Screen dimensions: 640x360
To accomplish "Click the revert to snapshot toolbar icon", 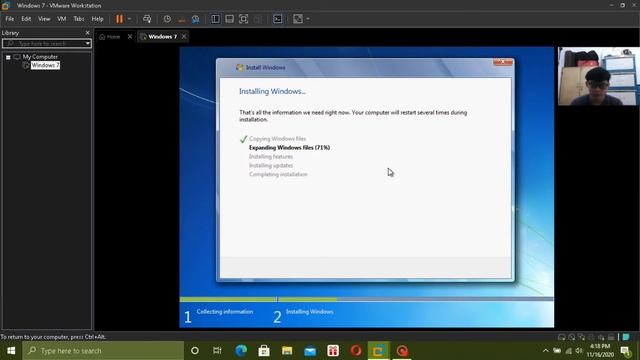I will point(182,19).
